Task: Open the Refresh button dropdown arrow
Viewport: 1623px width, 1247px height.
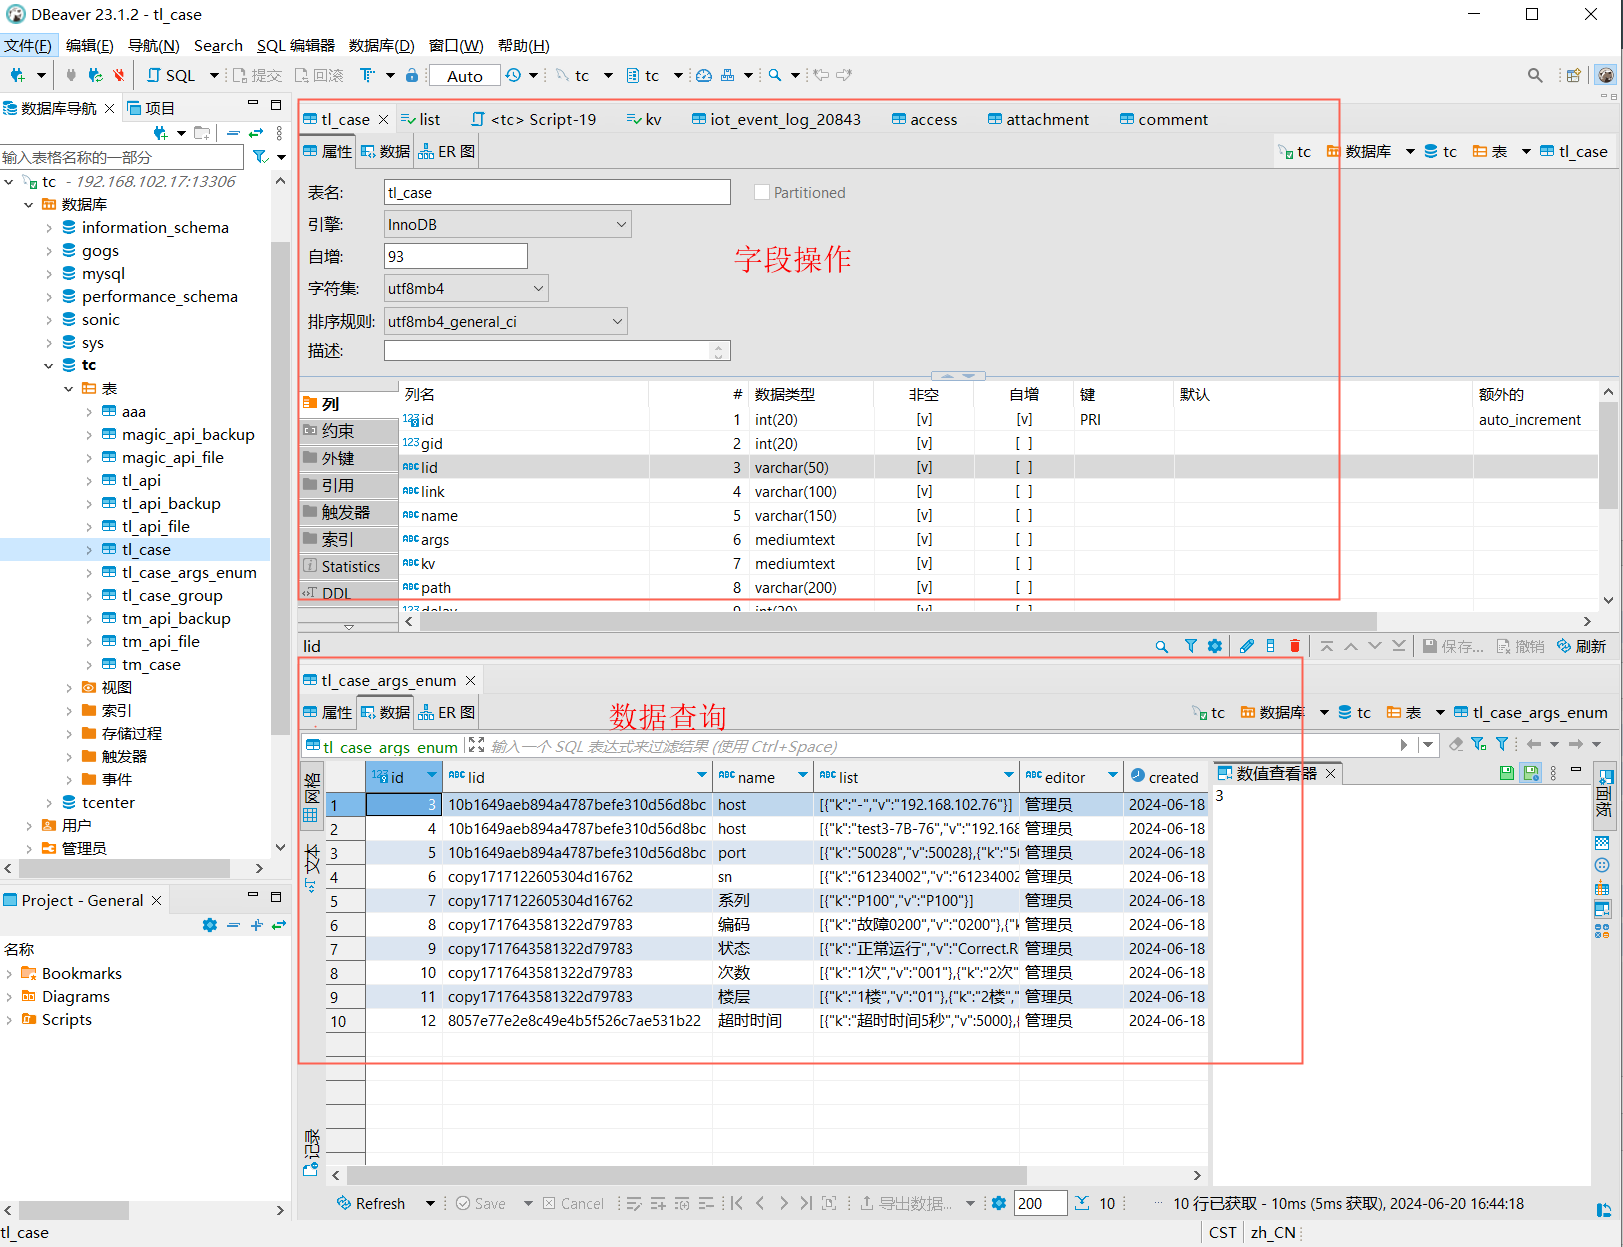Action: [x=430, y=1204]
